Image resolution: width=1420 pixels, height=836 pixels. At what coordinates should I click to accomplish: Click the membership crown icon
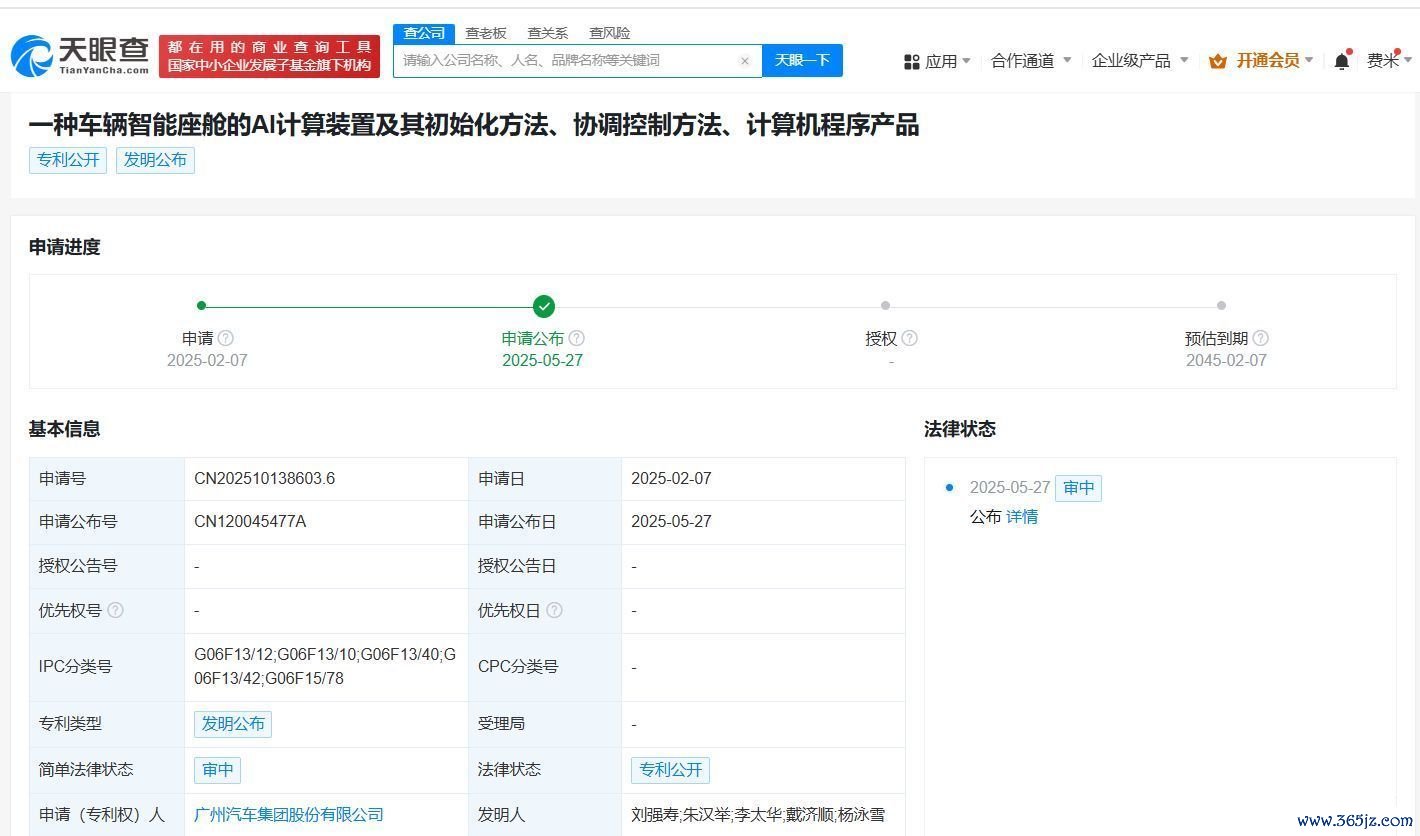point(1217,61)
